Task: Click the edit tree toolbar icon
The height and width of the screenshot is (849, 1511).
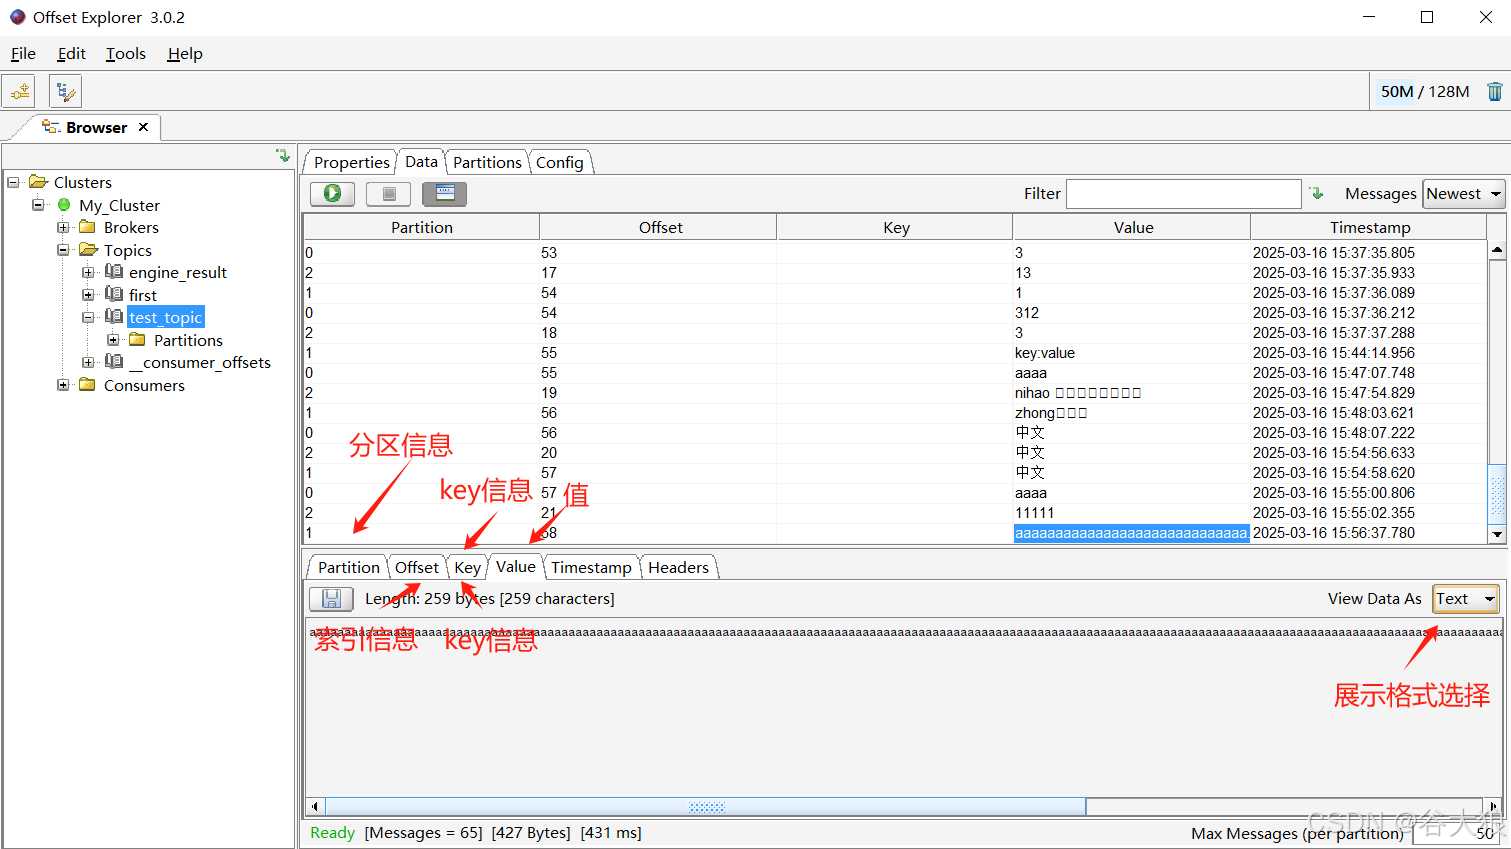Action: pyautogui.click(x=65, y=92)
